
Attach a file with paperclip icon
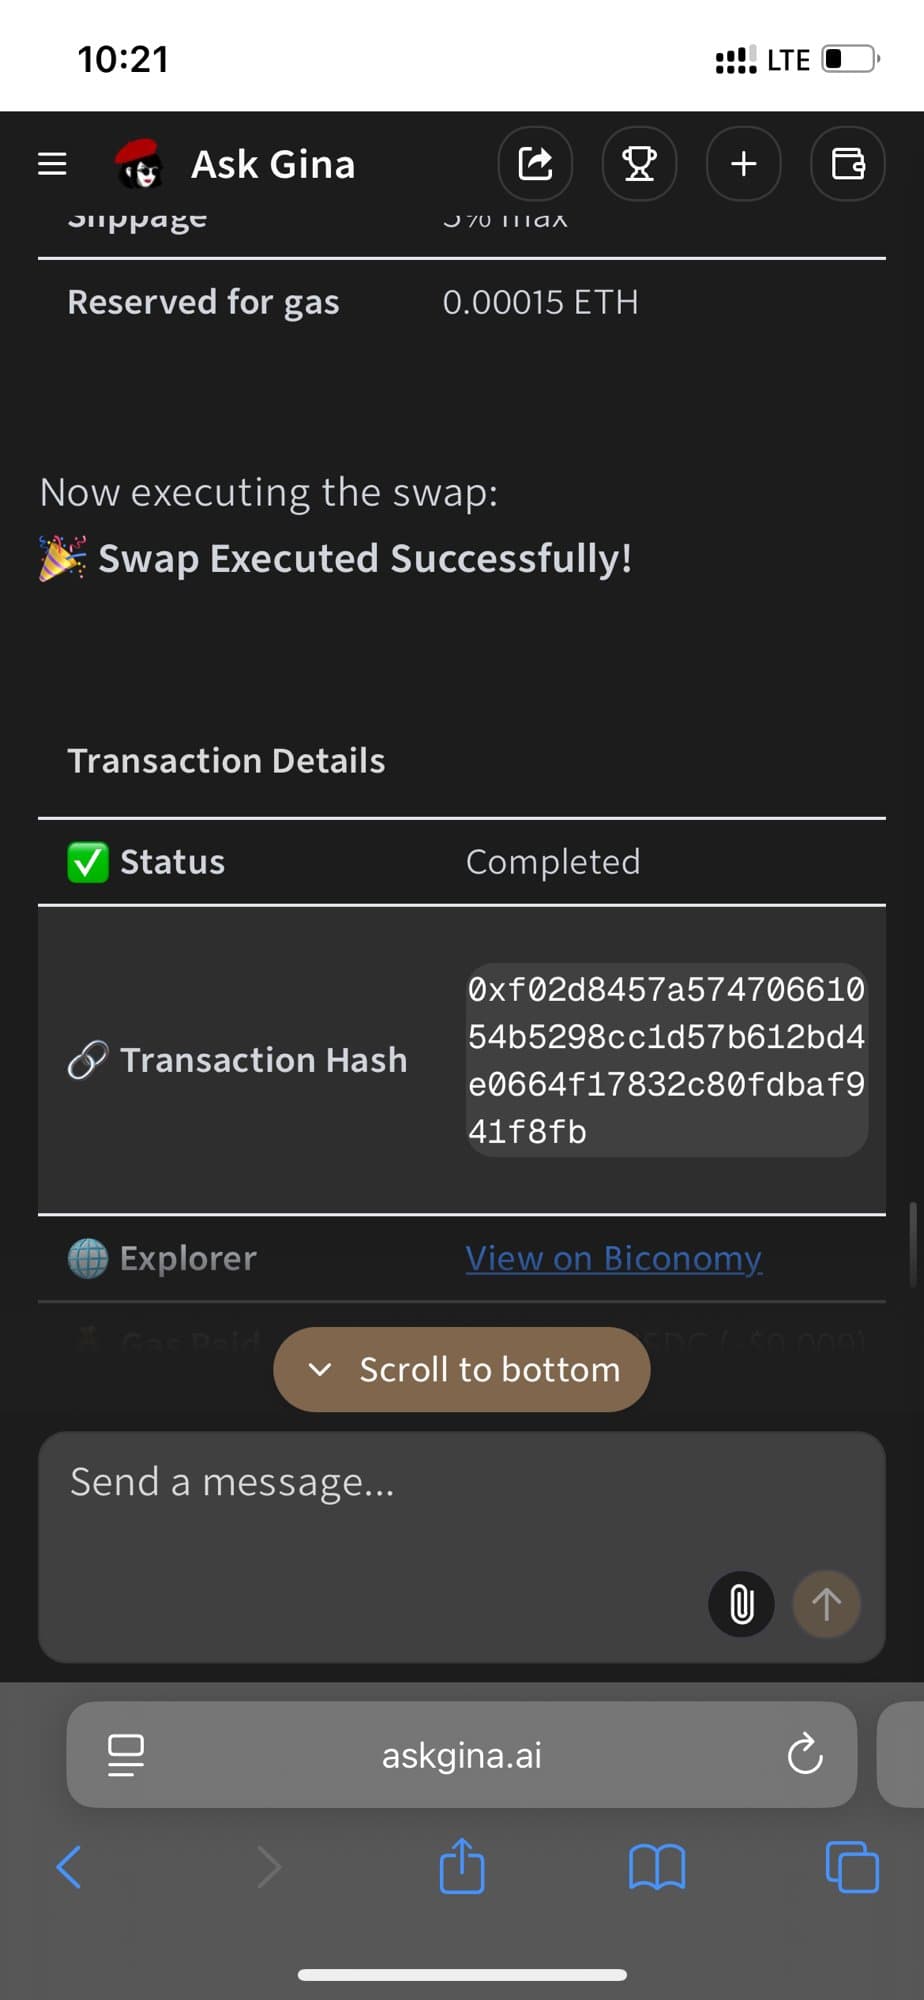(x=741, y=1604)
